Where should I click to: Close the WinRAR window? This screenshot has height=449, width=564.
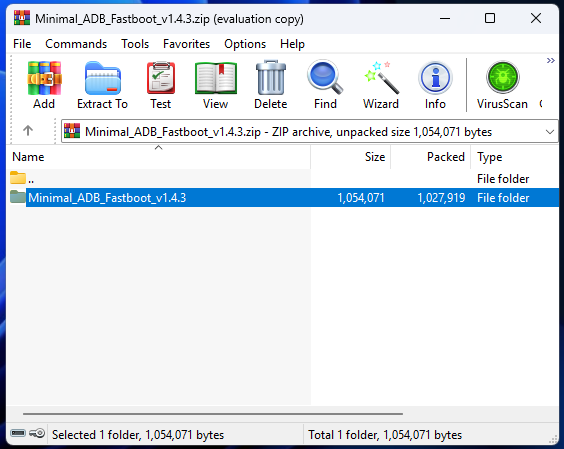(x=536, y=18)
